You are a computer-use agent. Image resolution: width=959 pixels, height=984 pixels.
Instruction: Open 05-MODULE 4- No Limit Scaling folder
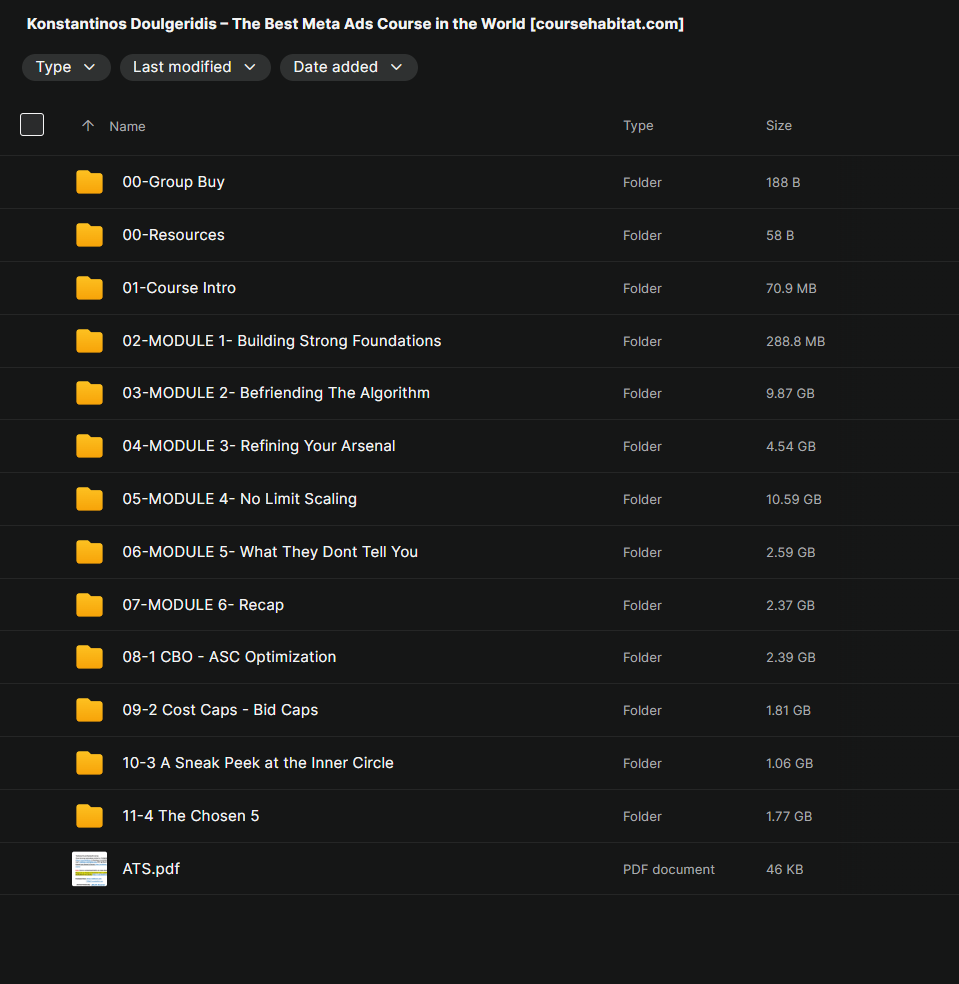pos(239,499)
